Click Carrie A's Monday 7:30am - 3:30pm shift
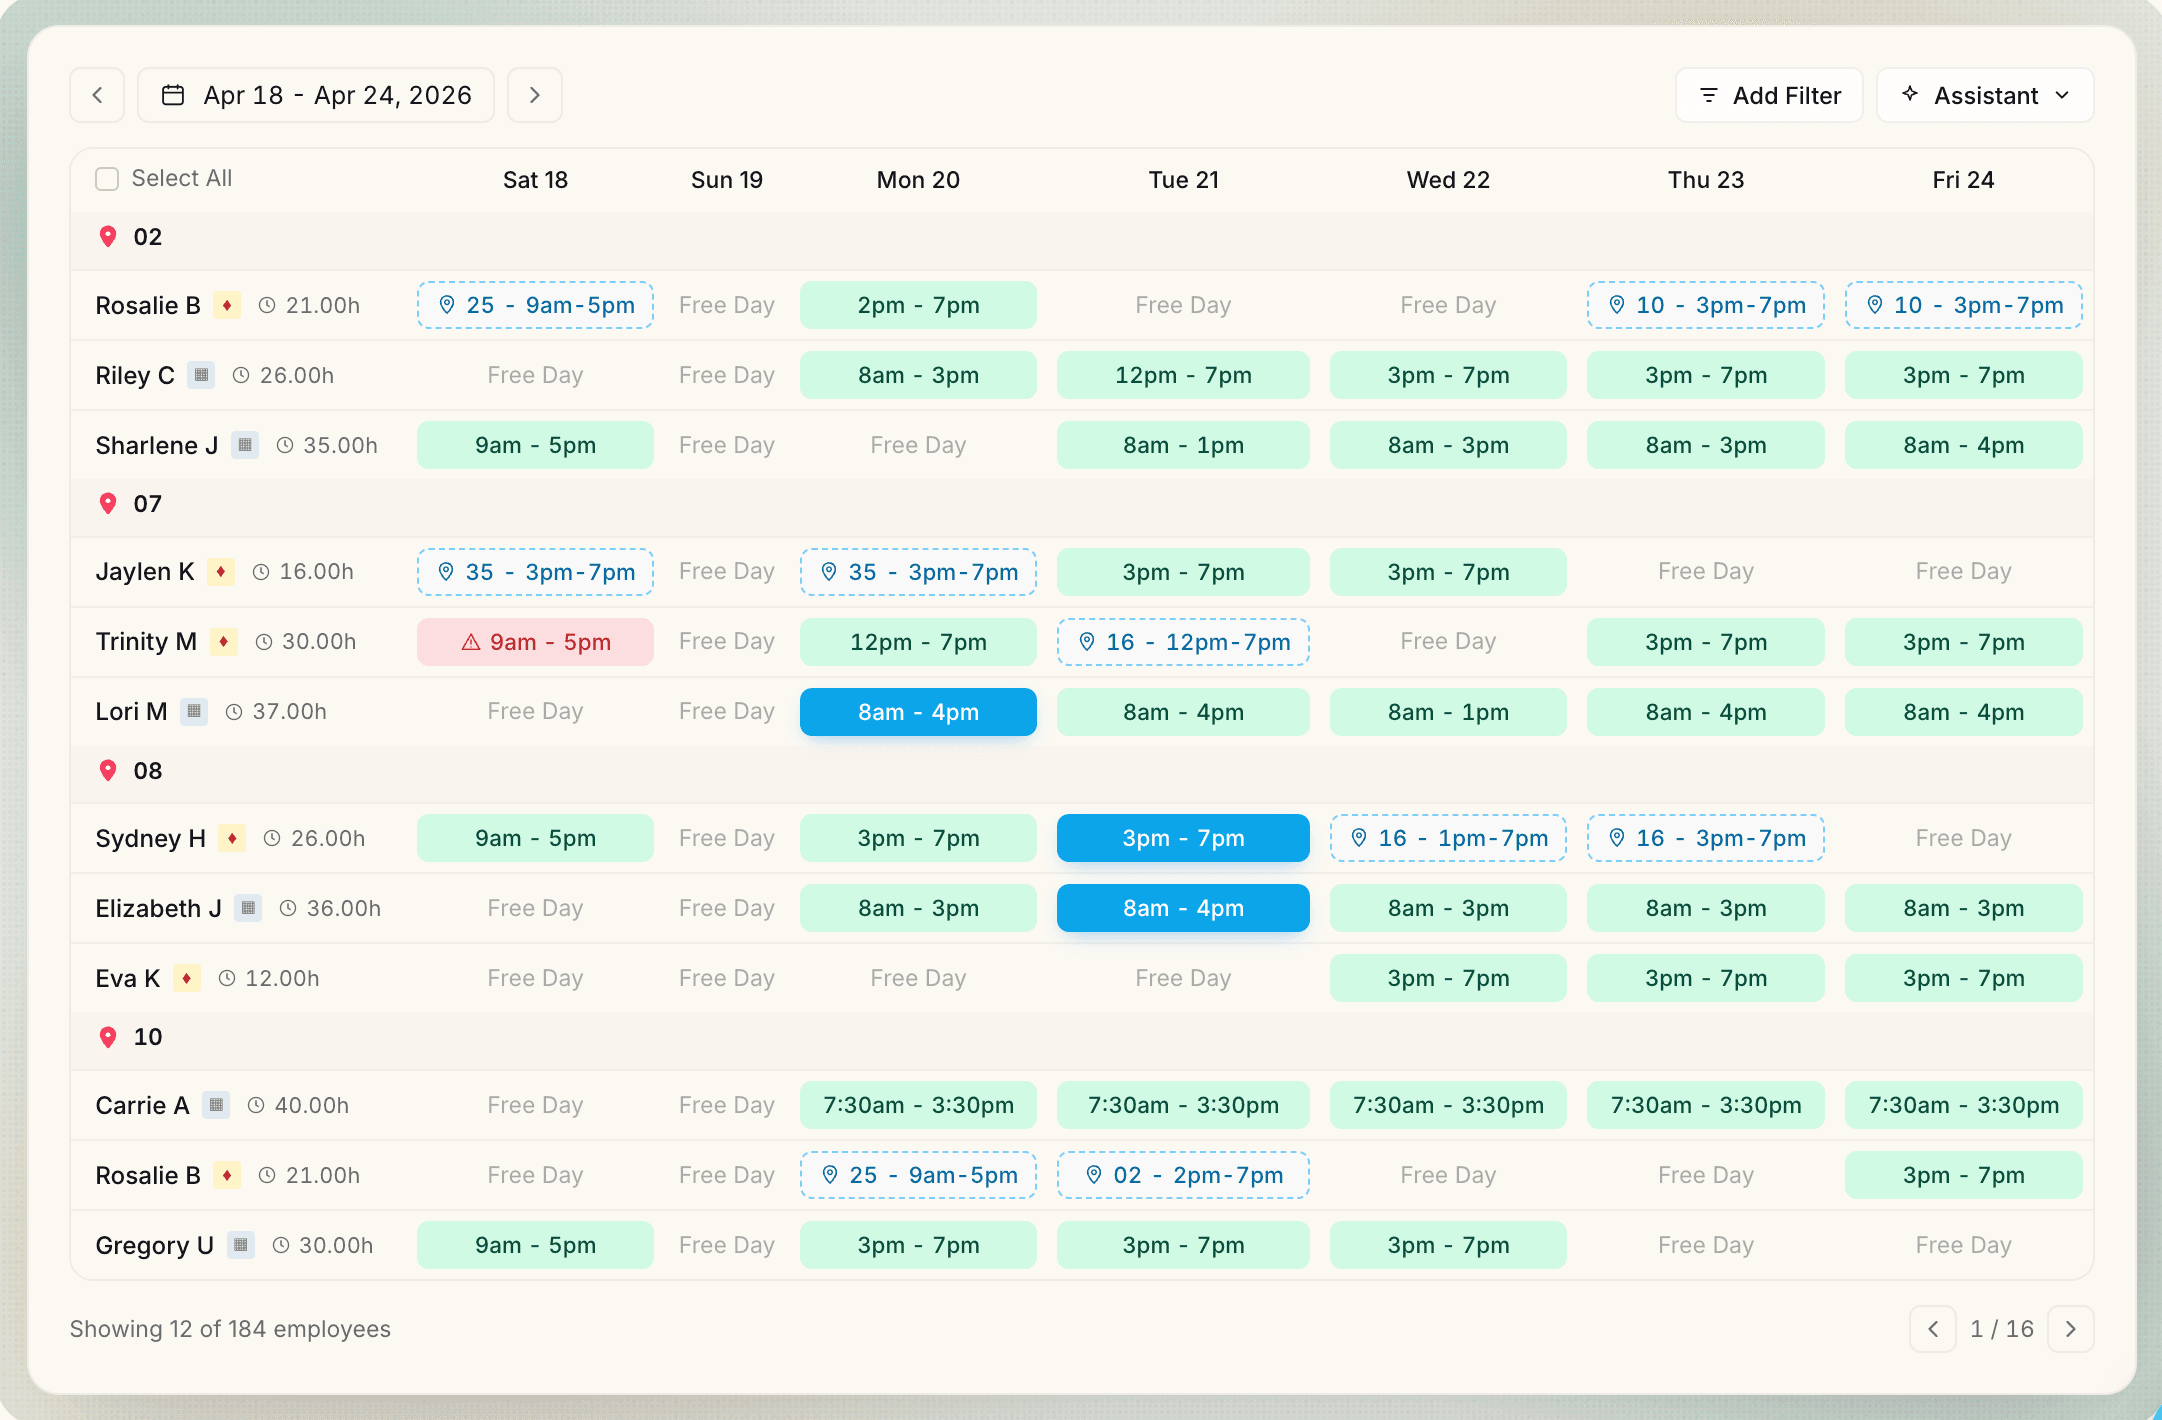2162x1420 pixels. coord(918,1105)
